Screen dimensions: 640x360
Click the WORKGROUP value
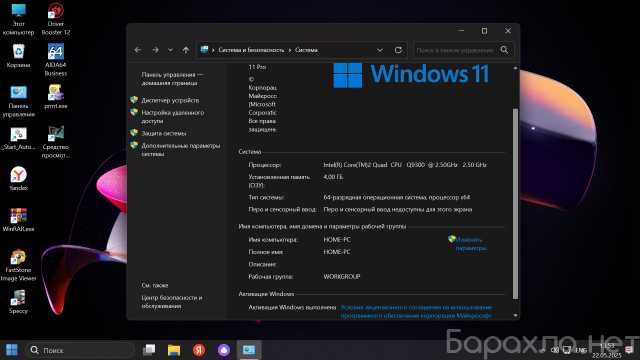pyautogui.click(x=342, y=276)
